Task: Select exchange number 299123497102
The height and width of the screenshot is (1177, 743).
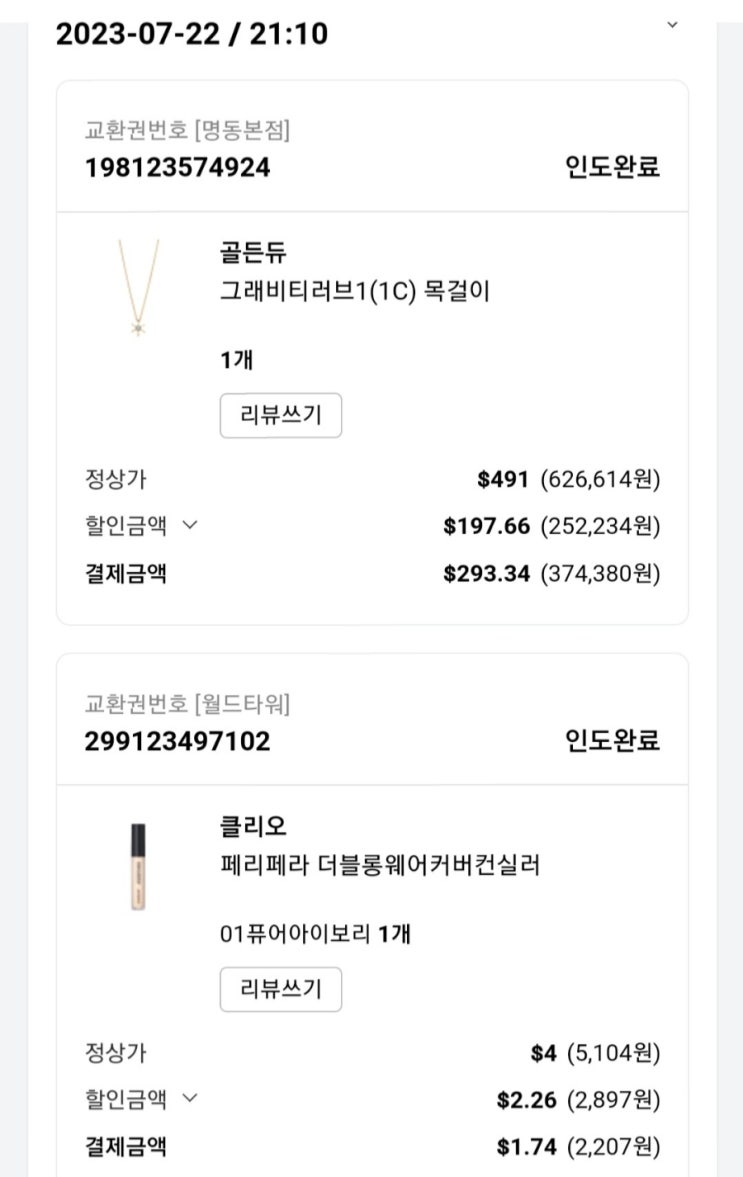Action: pos(178,741)
